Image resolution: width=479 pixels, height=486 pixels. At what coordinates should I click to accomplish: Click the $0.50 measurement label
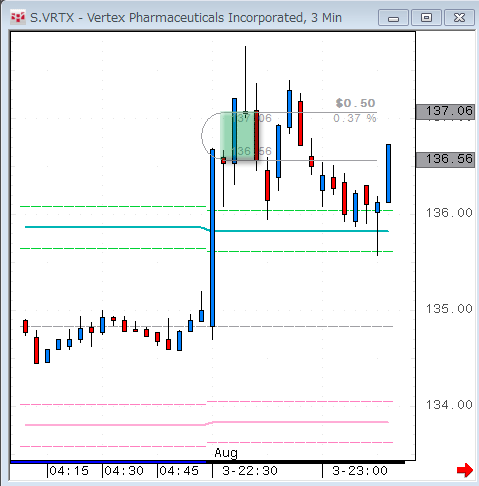(355, 103)
